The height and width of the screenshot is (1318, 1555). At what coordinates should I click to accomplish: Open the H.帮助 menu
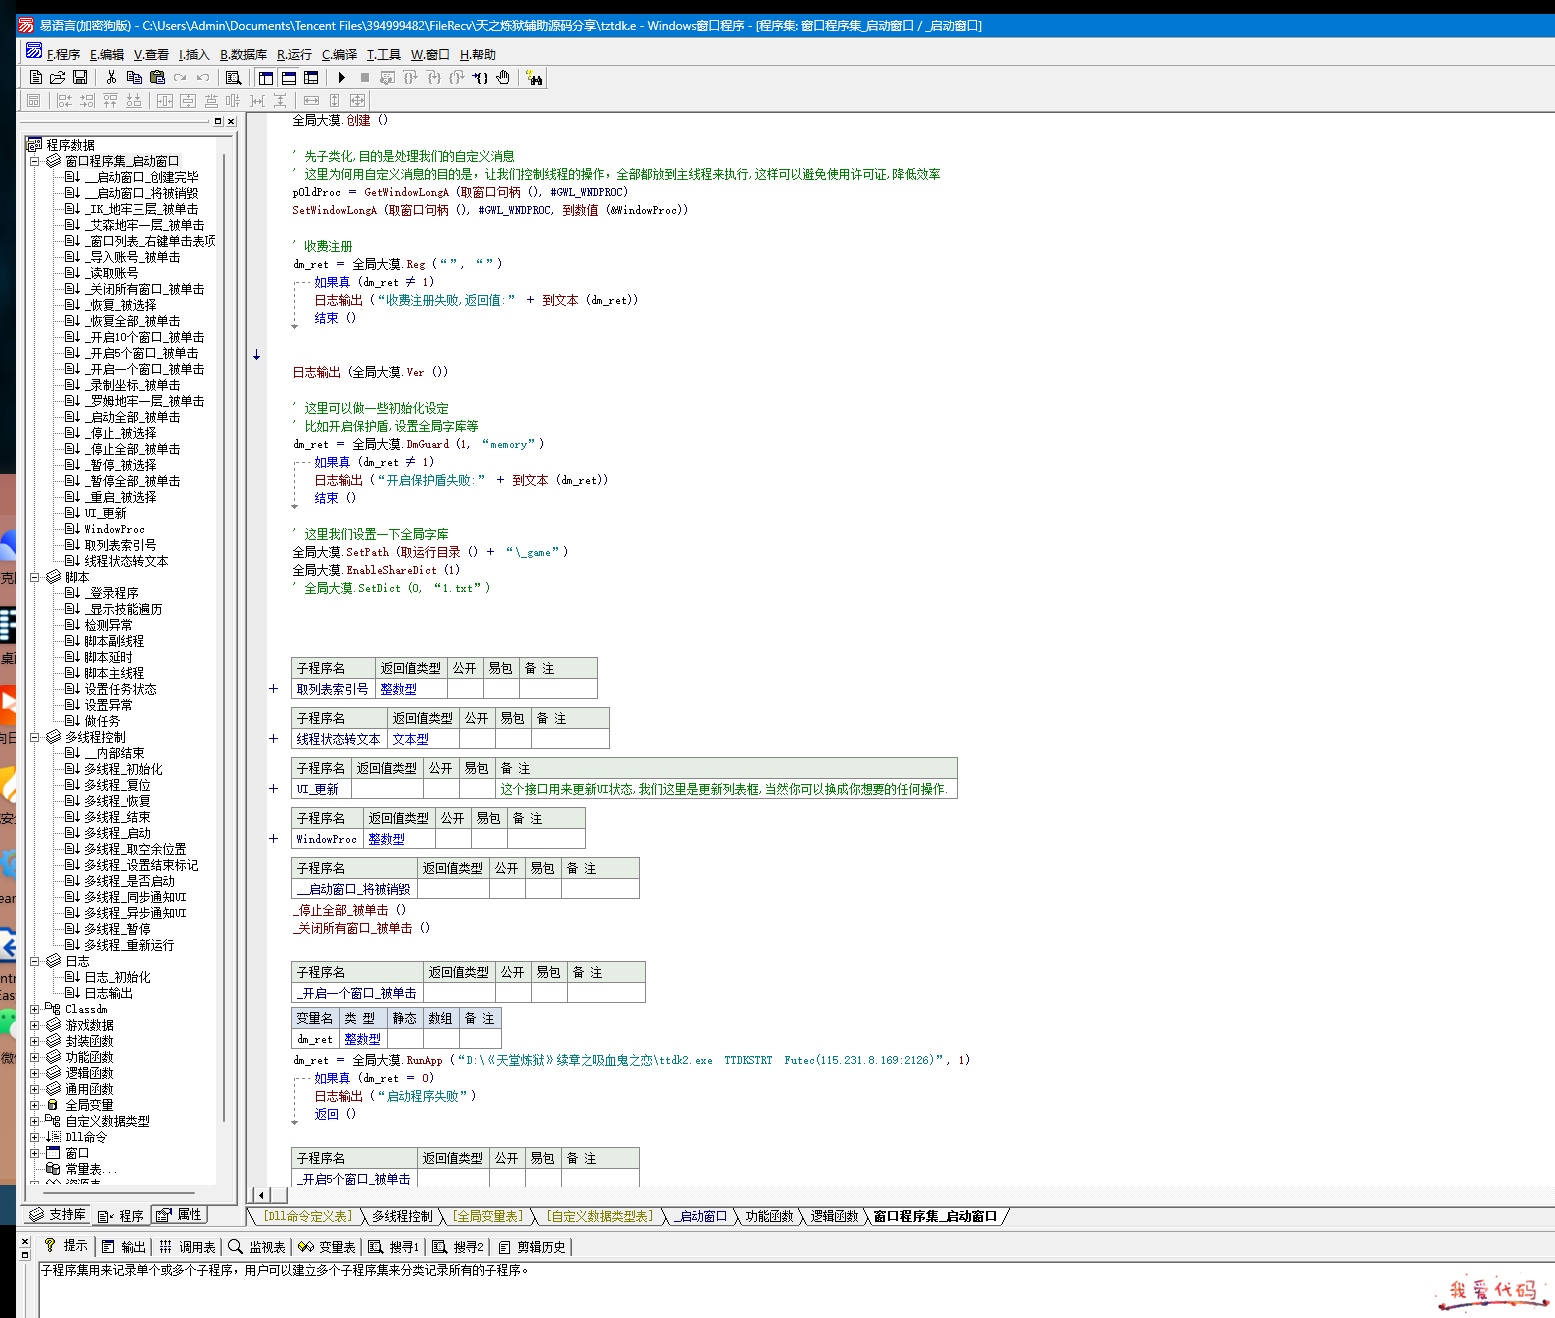point(477,55)
